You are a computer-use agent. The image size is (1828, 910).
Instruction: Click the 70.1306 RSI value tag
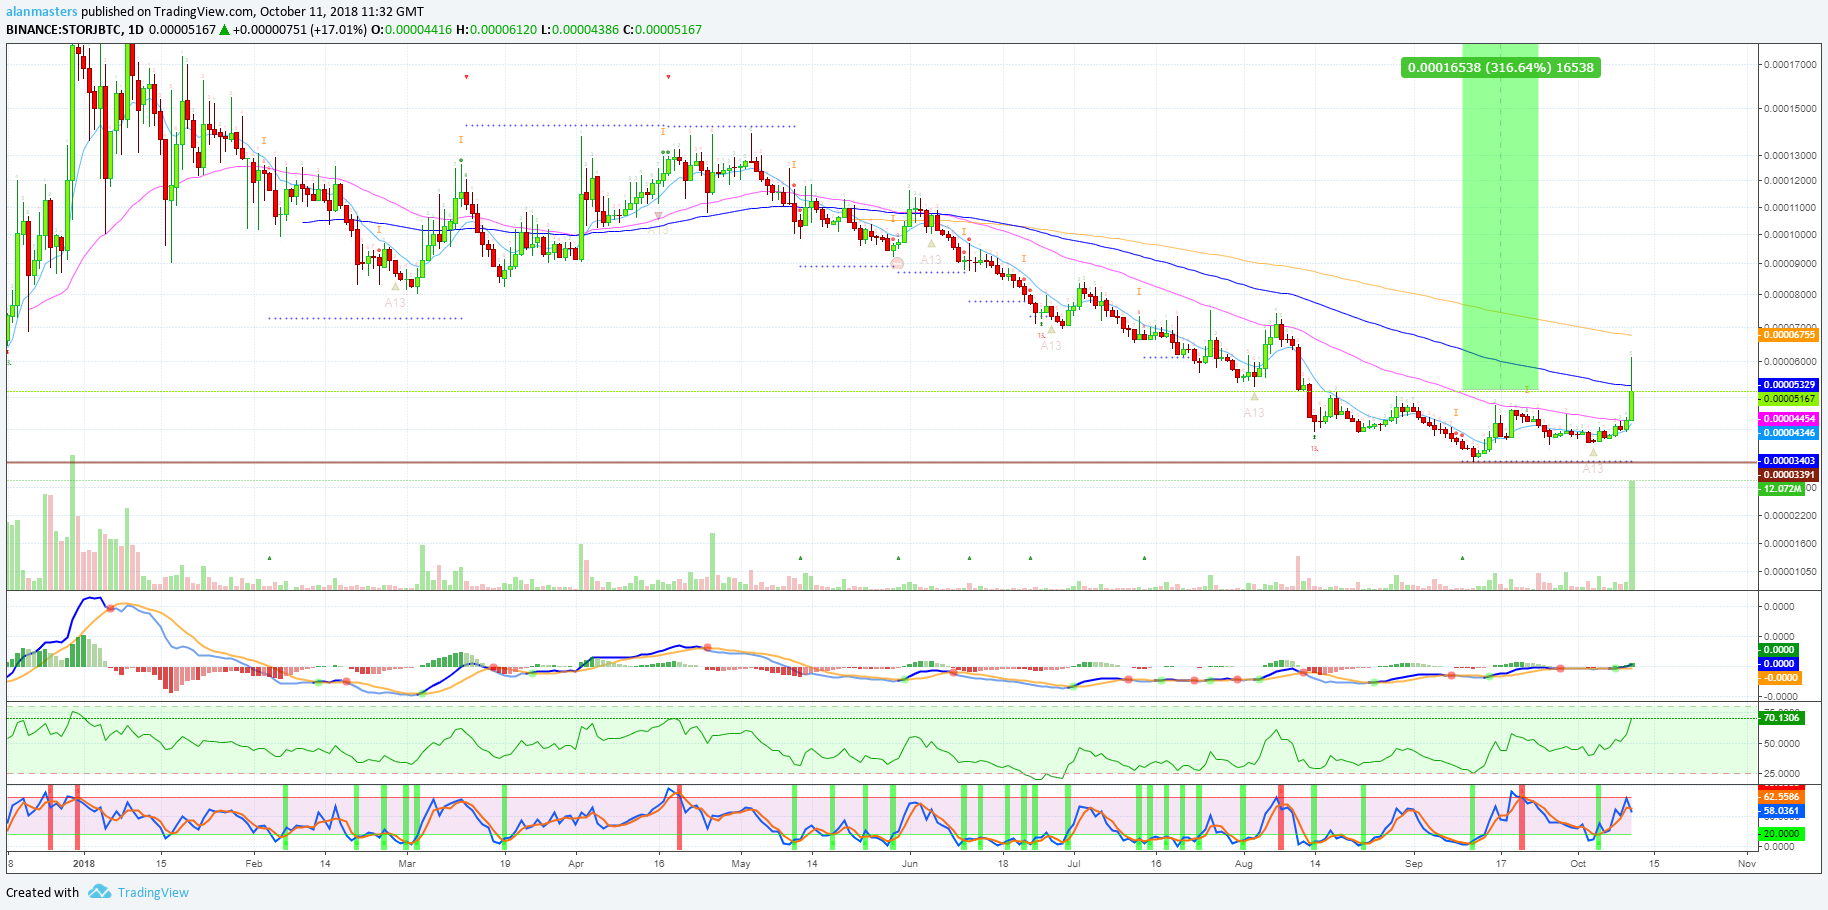coord(1782,717)
